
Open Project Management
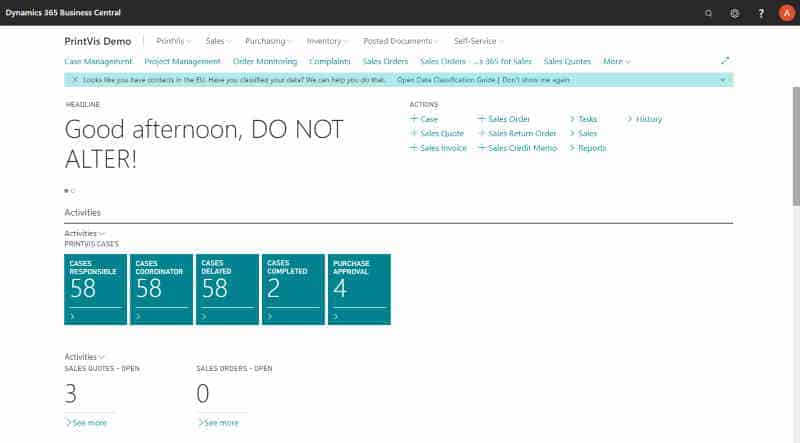pyautogui.click(x=182, y=61)
